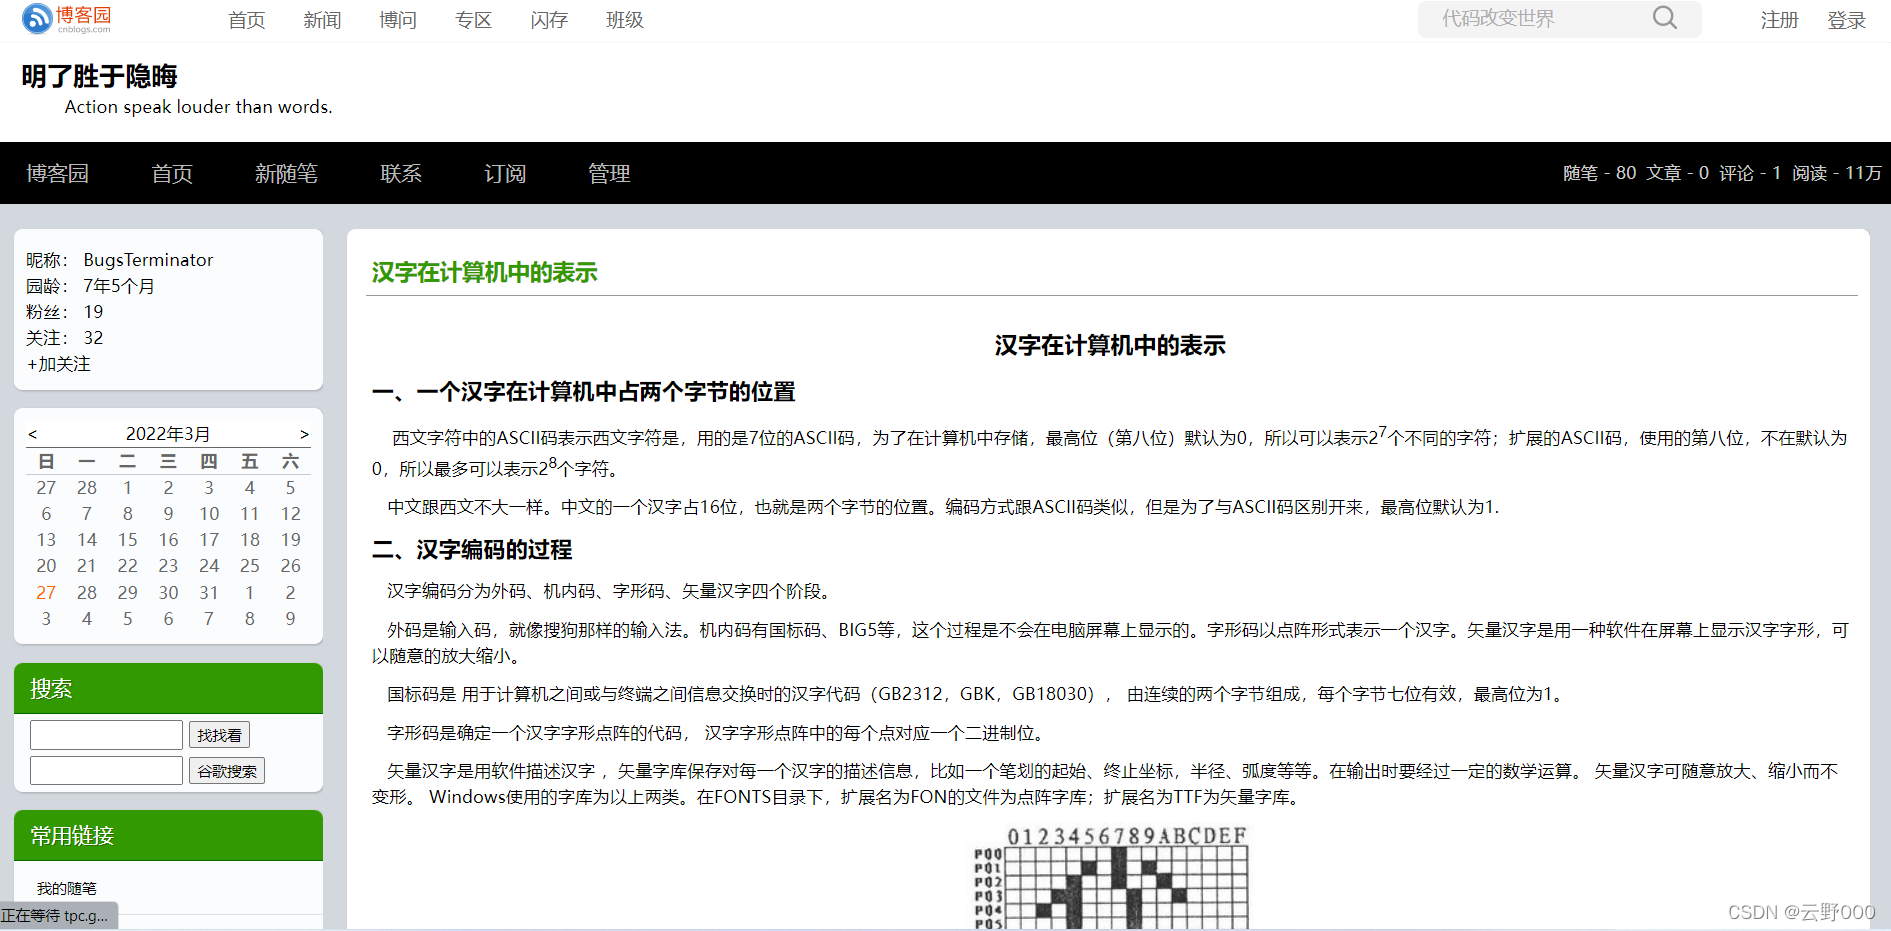Click the +加关注 follow button
This screenshot has width=1891, height=931.
coord(57,364)
